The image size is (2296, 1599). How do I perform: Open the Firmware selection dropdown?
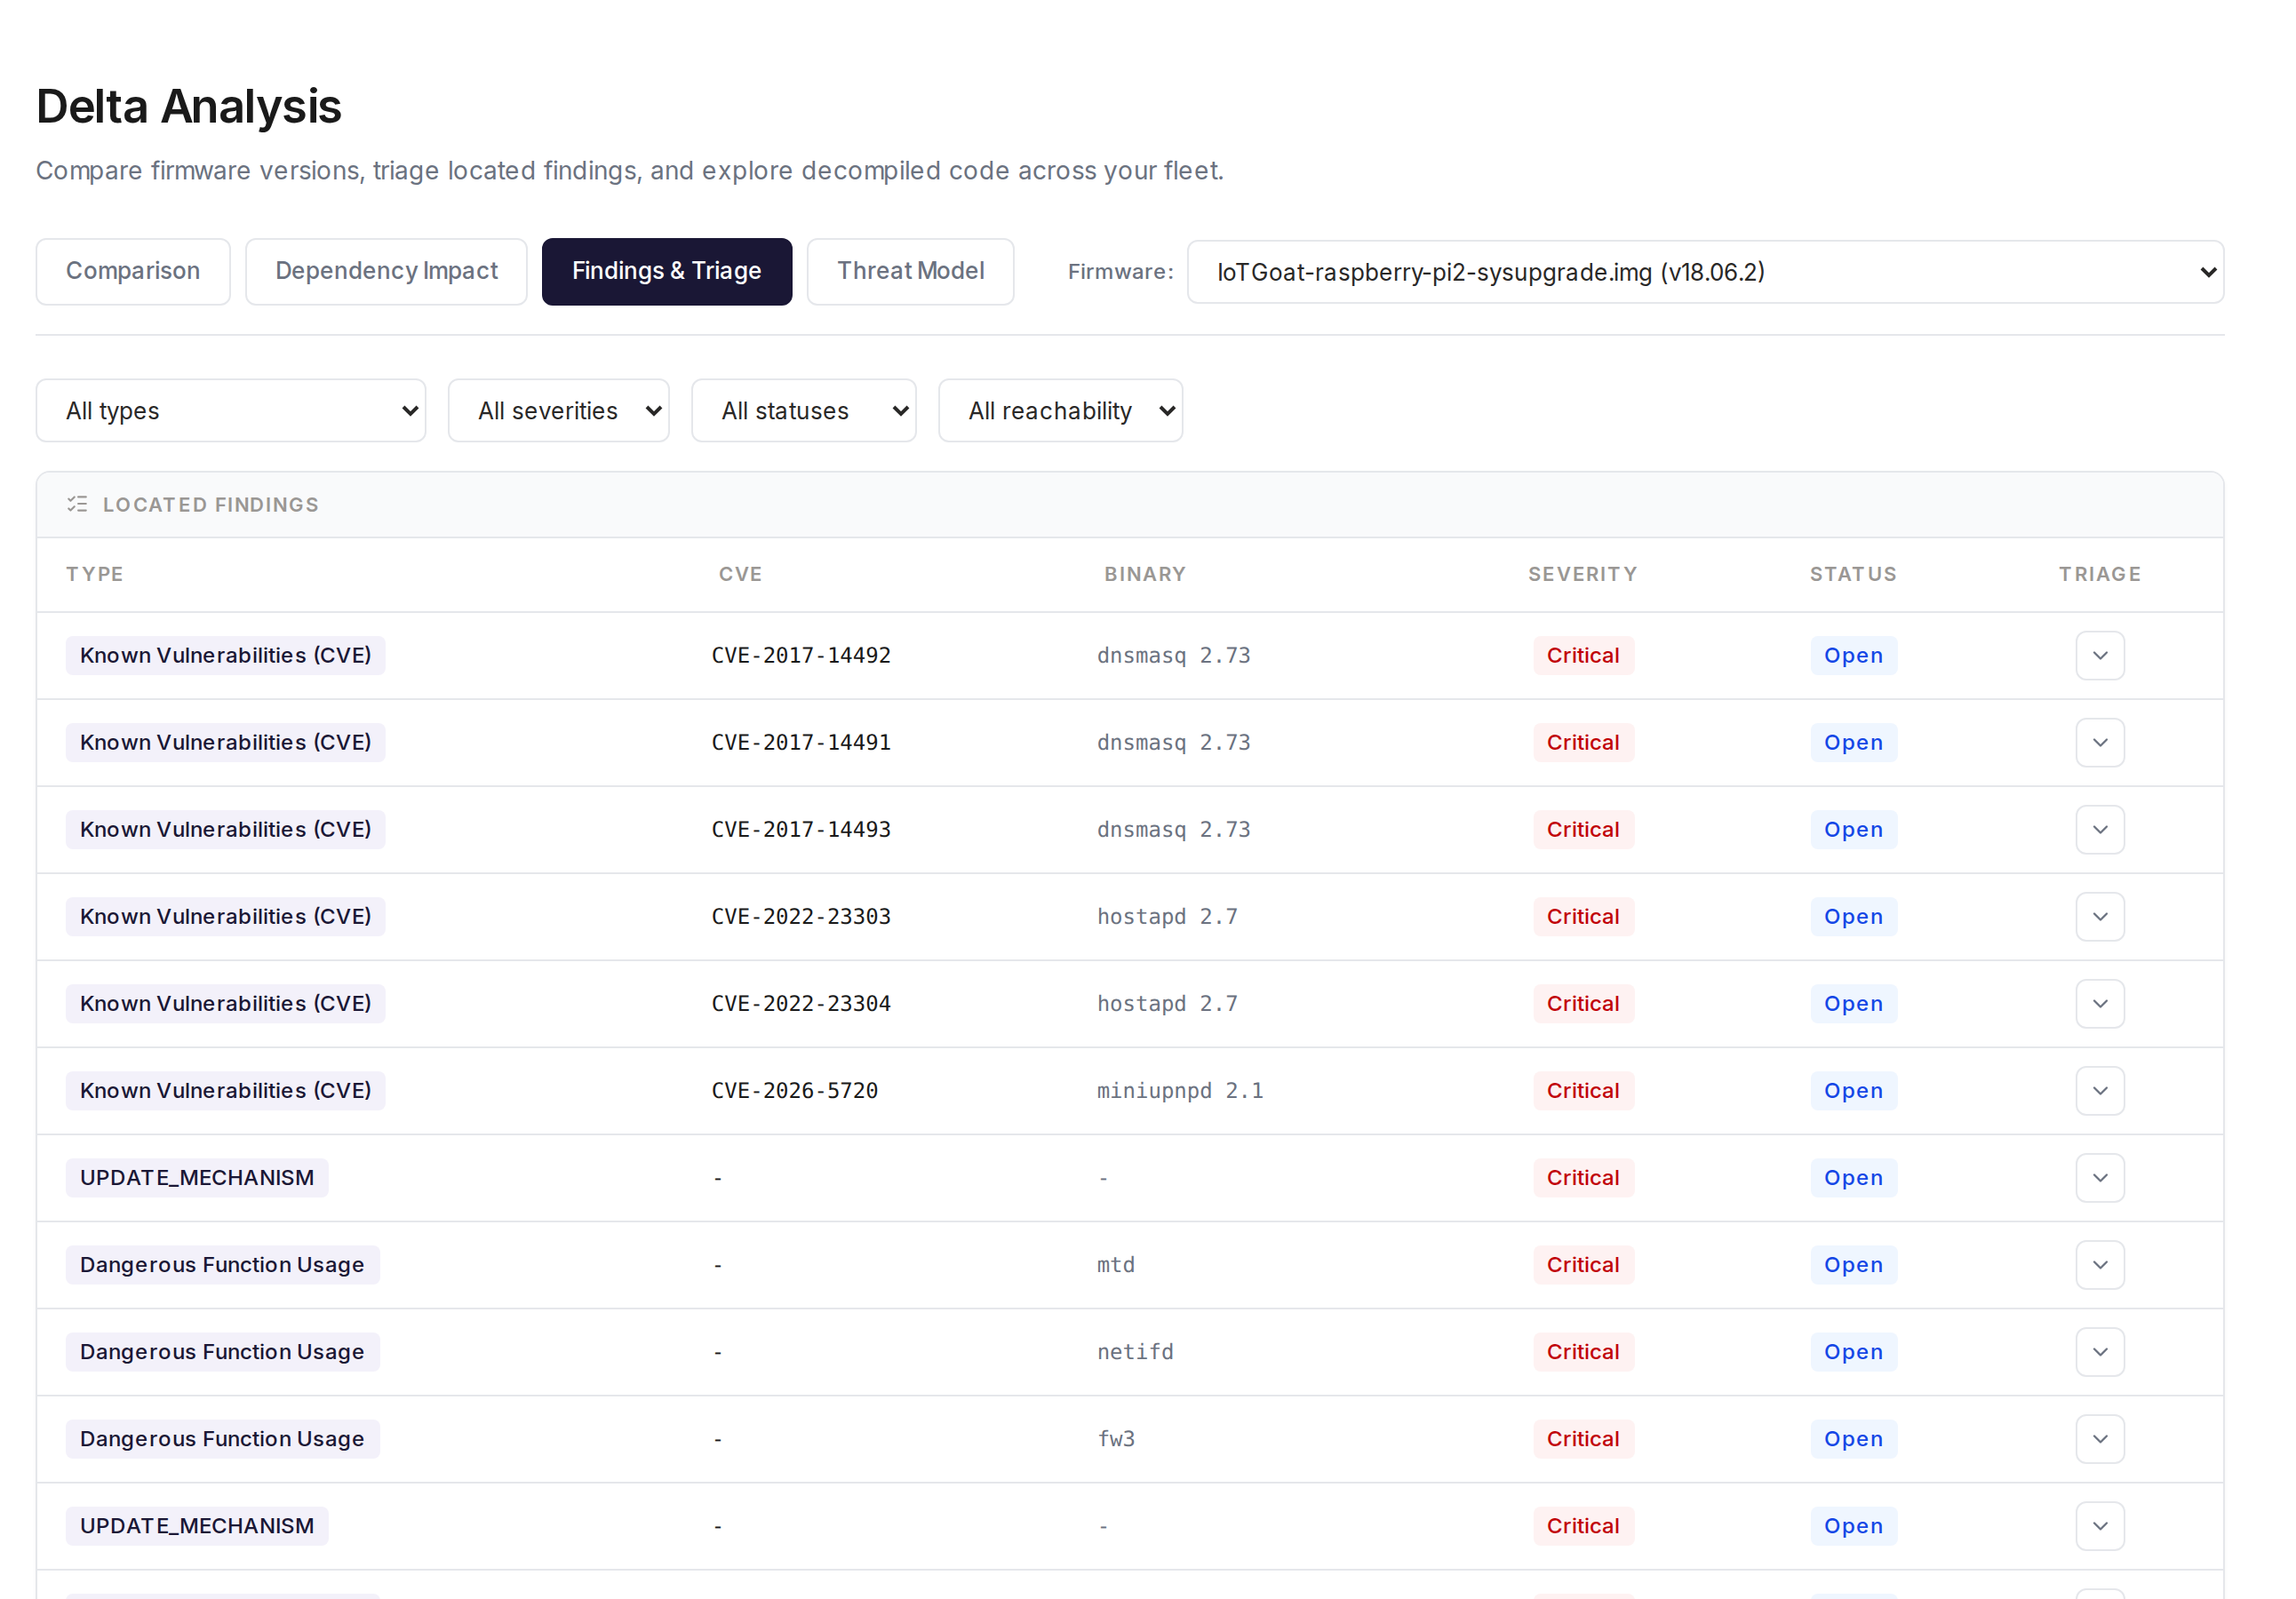click(1705, 272)
